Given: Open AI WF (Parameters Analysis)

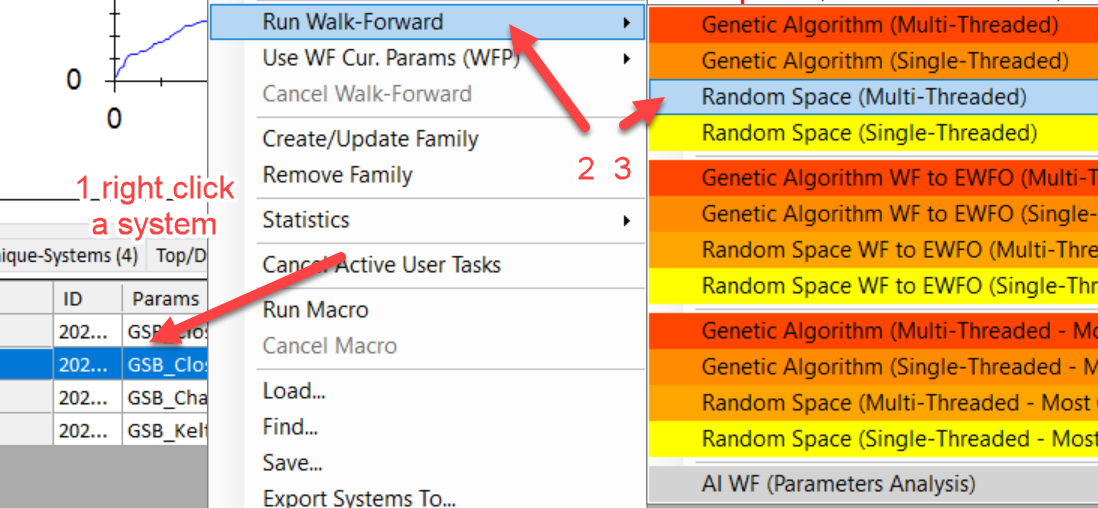Looking at the screenshot, I should 838,484.
